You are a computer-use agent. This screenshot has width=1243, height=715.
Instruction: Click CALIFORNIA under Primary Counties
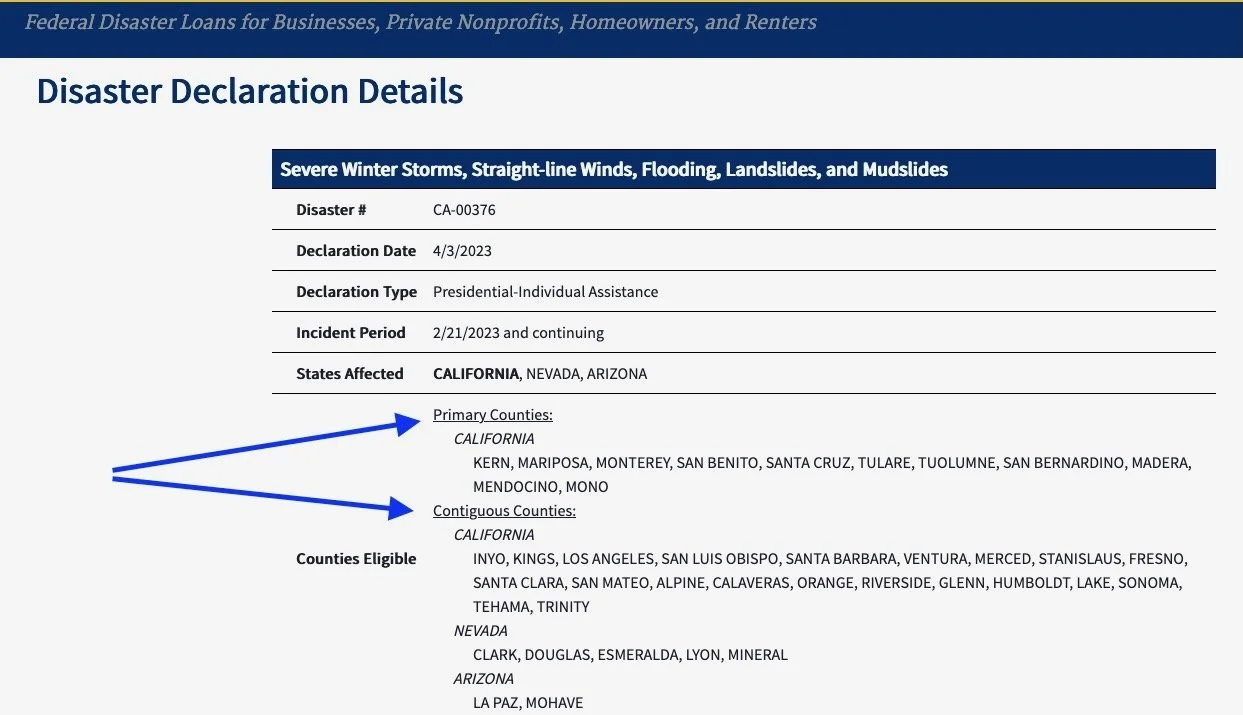coord(494,439)
